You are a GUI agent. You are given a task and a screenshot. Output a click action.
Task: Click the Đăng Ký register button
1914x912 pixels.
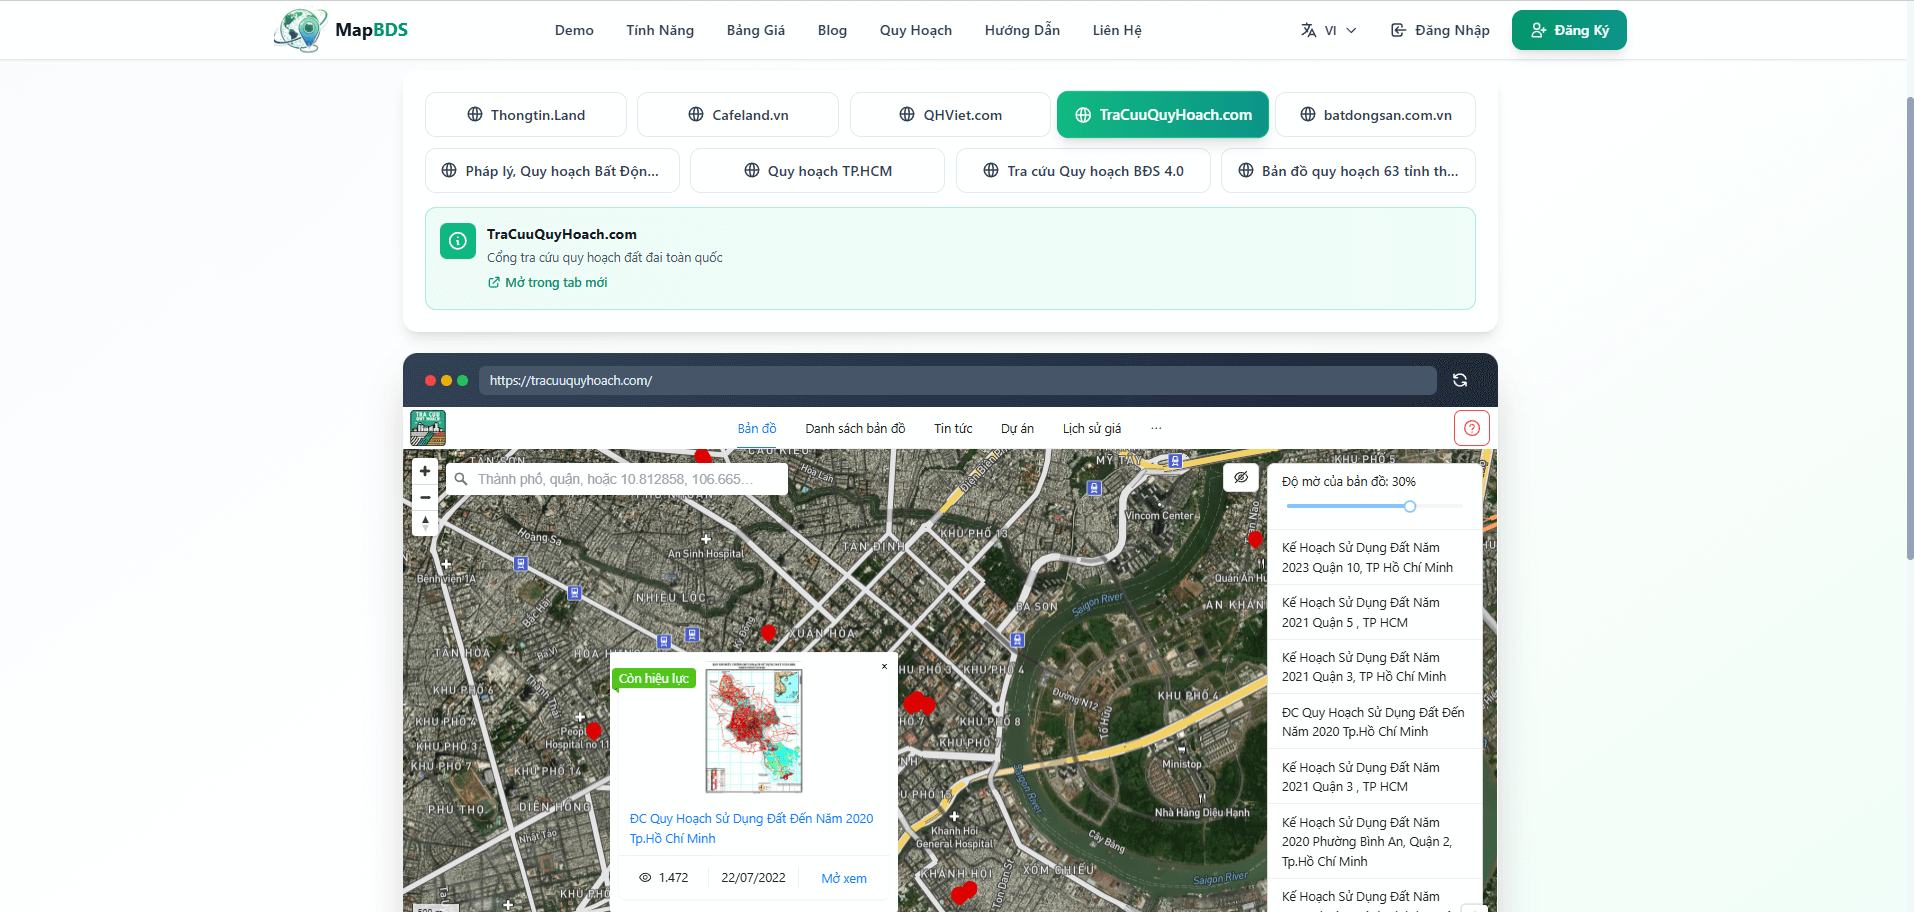coord(1569,30)
